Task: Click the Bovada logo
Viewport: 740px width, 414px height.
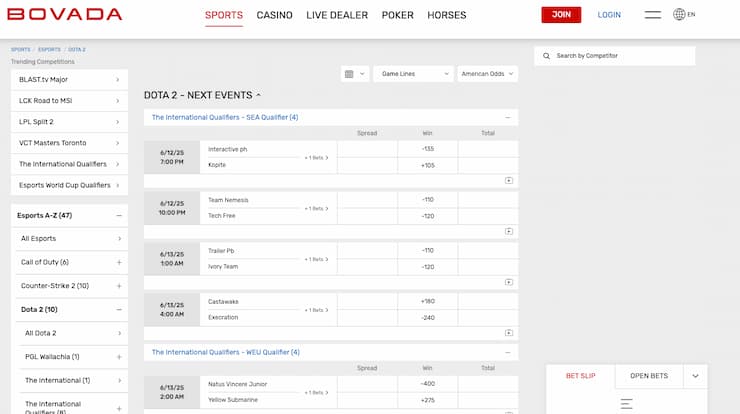Action: (x=65, y=14)
